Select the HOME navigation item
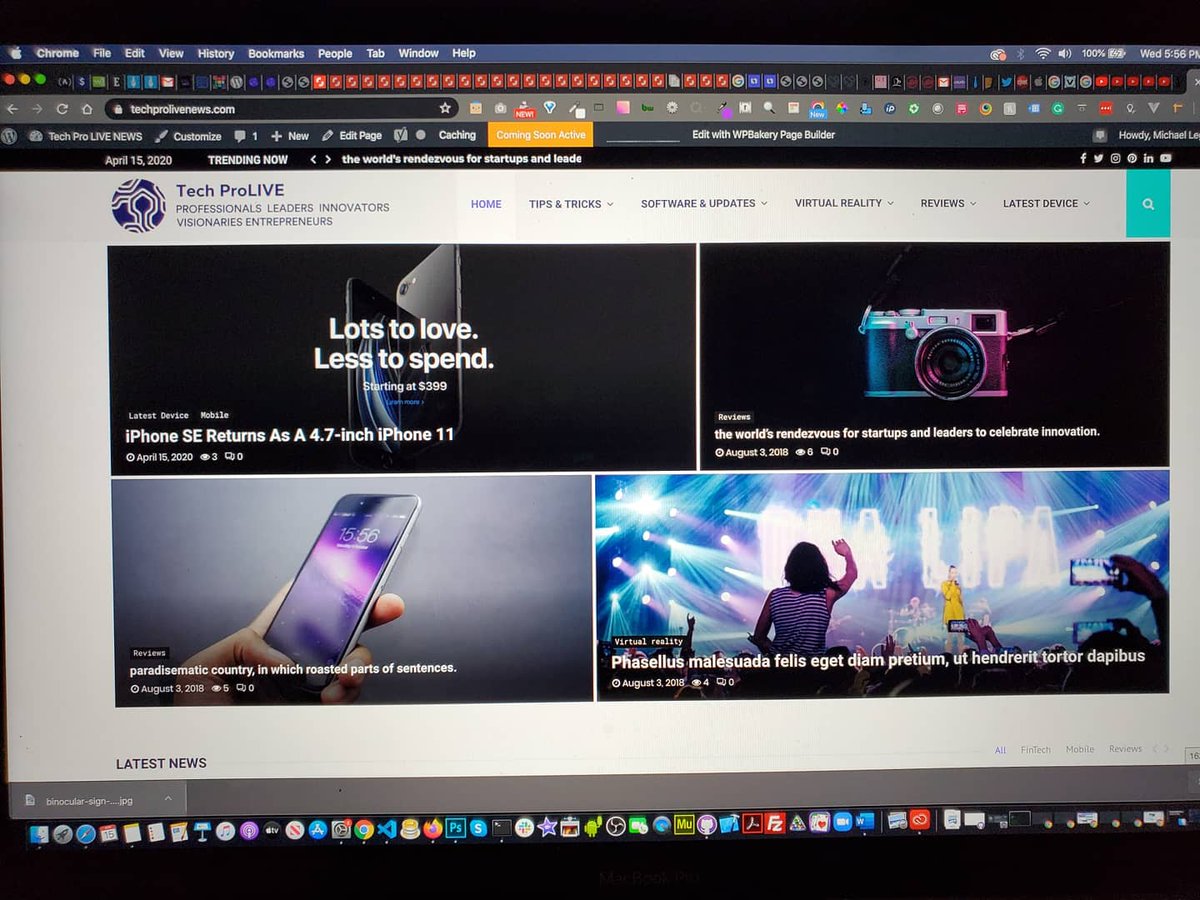1200x900 pixels. [x=486, y=204]
